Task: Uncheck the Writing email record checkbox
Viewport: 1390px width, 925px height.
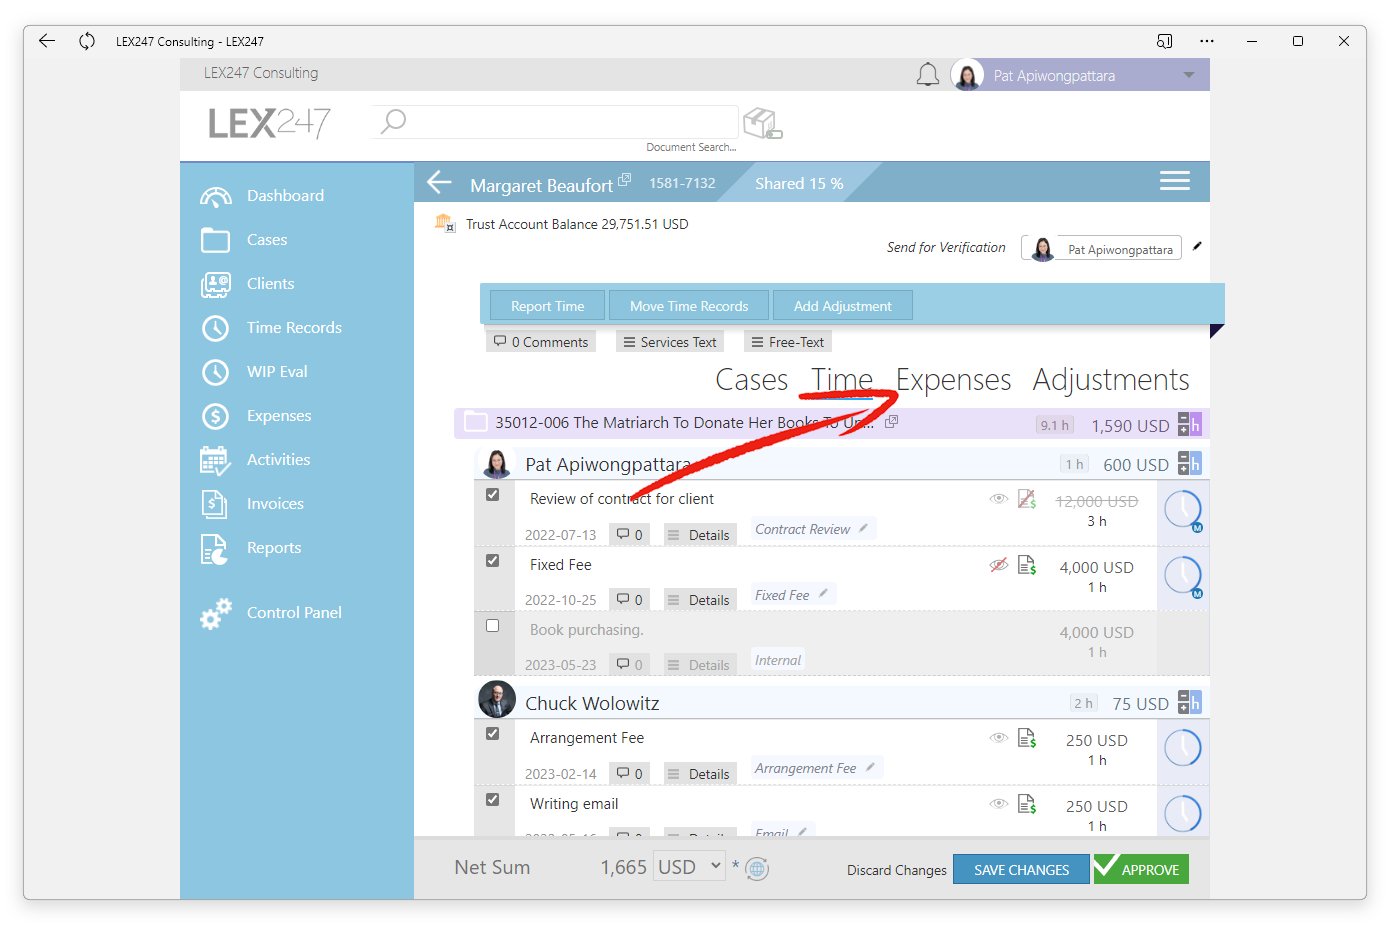Action: (492, 800)
